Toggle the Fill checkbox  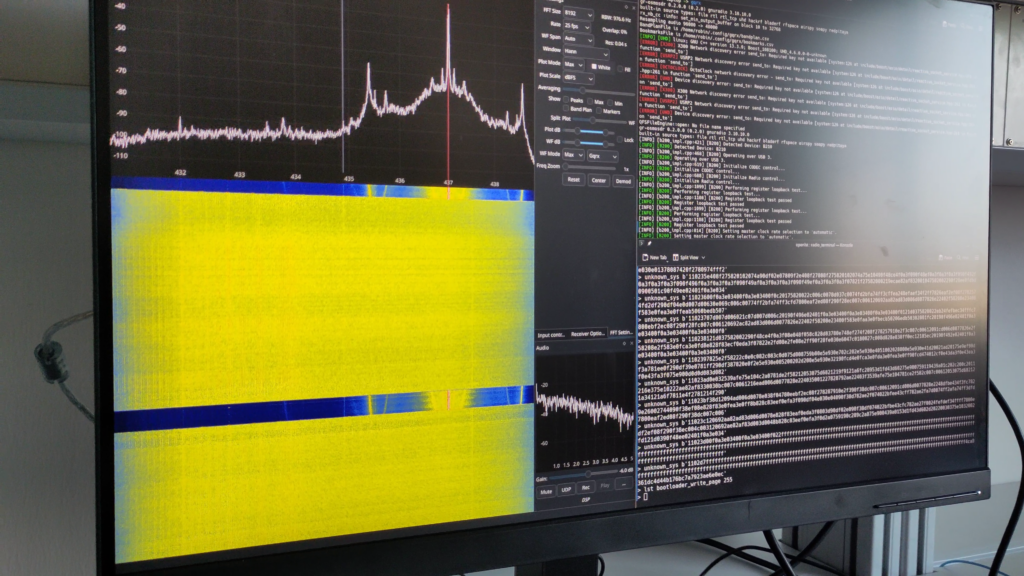(x=620, y=69)
